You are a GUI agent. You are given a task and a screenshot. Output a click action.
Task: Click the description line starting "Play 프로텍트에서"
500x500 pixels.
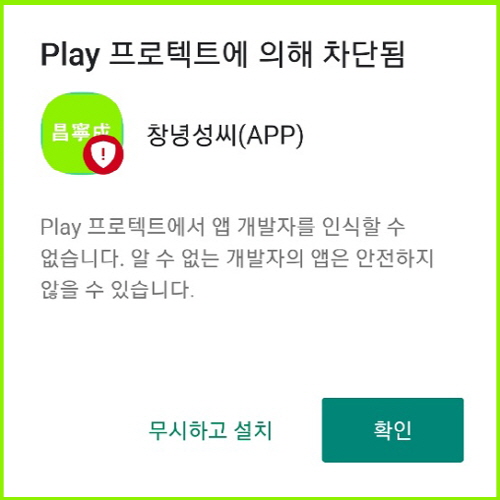pos(223,227)
